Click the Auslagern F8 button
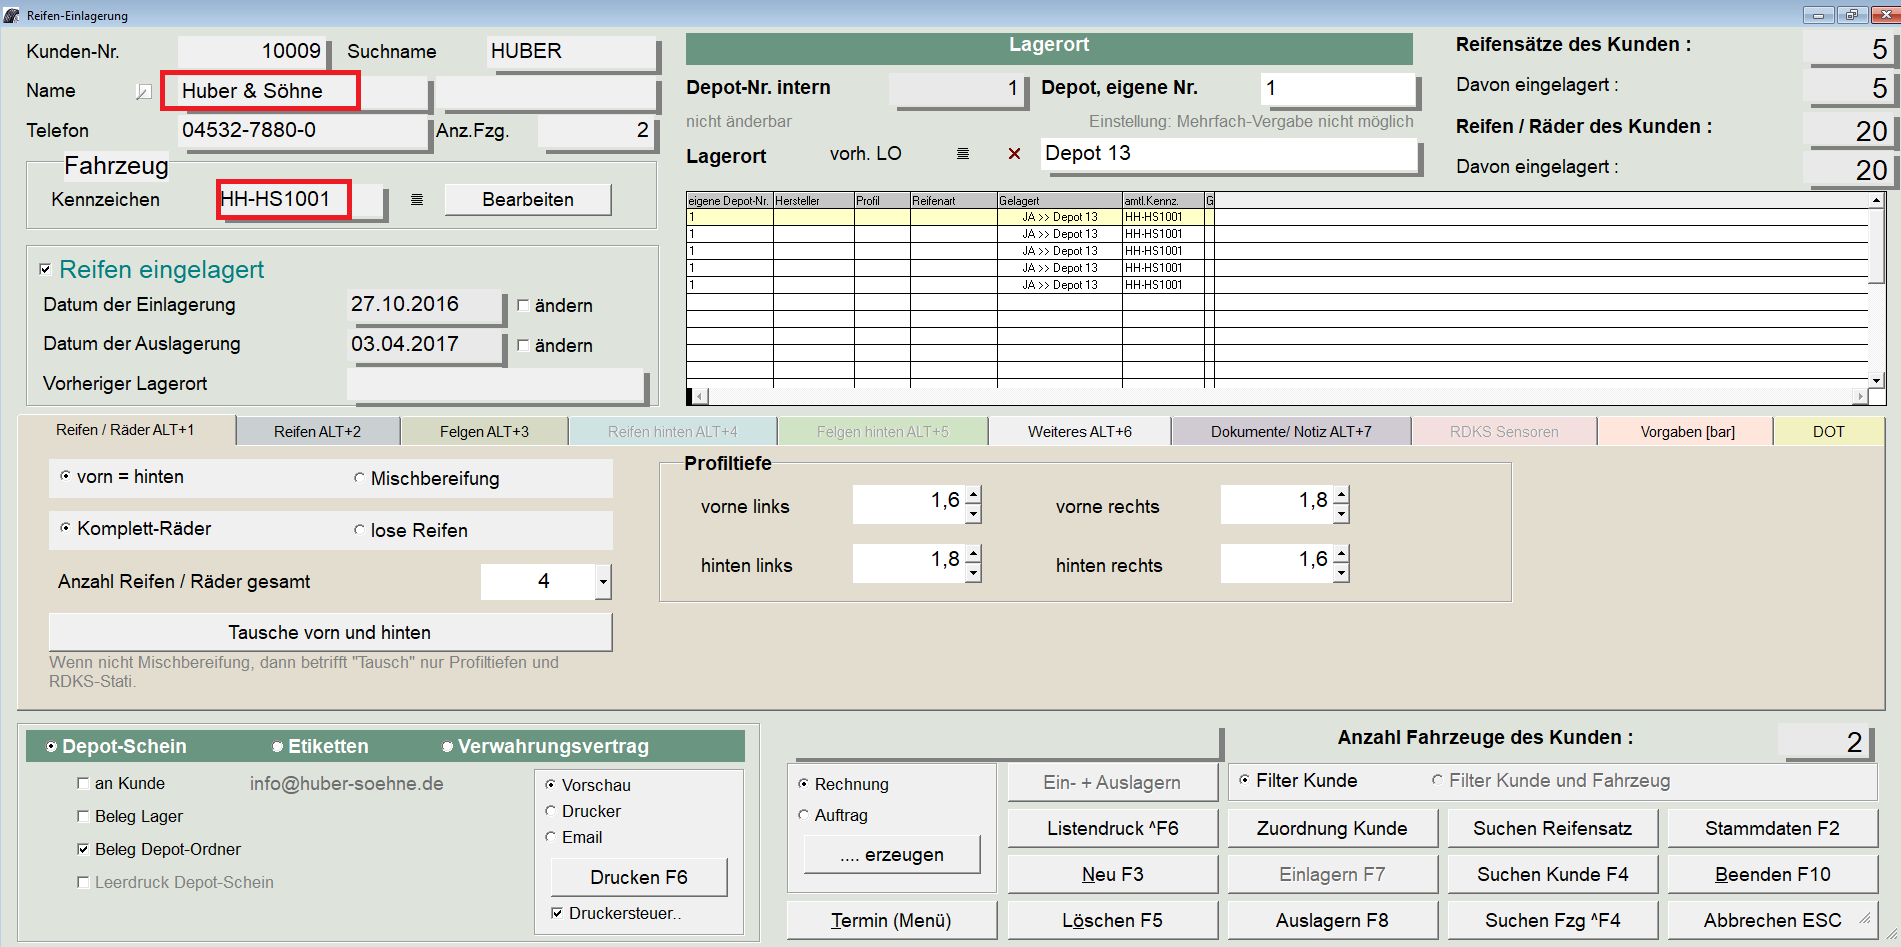The width and height of the screenshot is (1901, 947). pyautogui.click(x=1332, y=920)
